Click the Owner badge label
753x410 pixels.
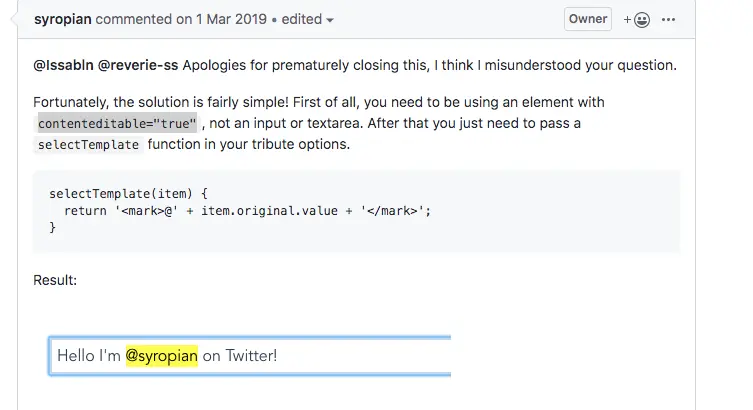click(x=588, y=19)
